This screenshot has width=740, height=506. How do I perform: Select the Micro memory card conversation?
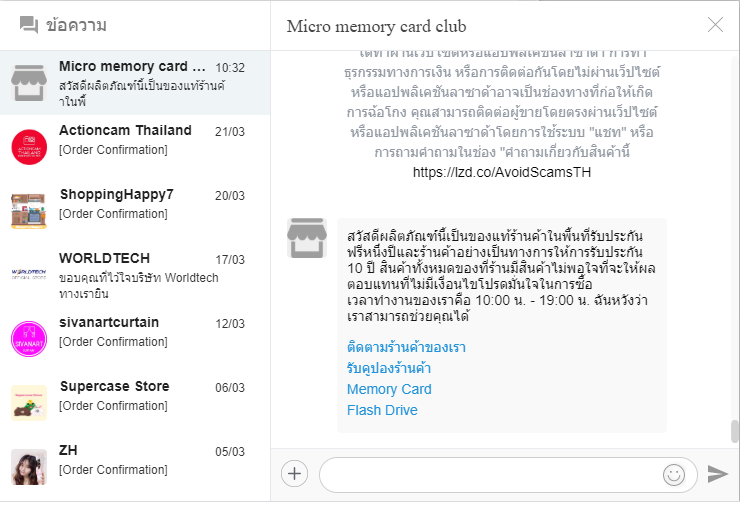tap(135, 83)
